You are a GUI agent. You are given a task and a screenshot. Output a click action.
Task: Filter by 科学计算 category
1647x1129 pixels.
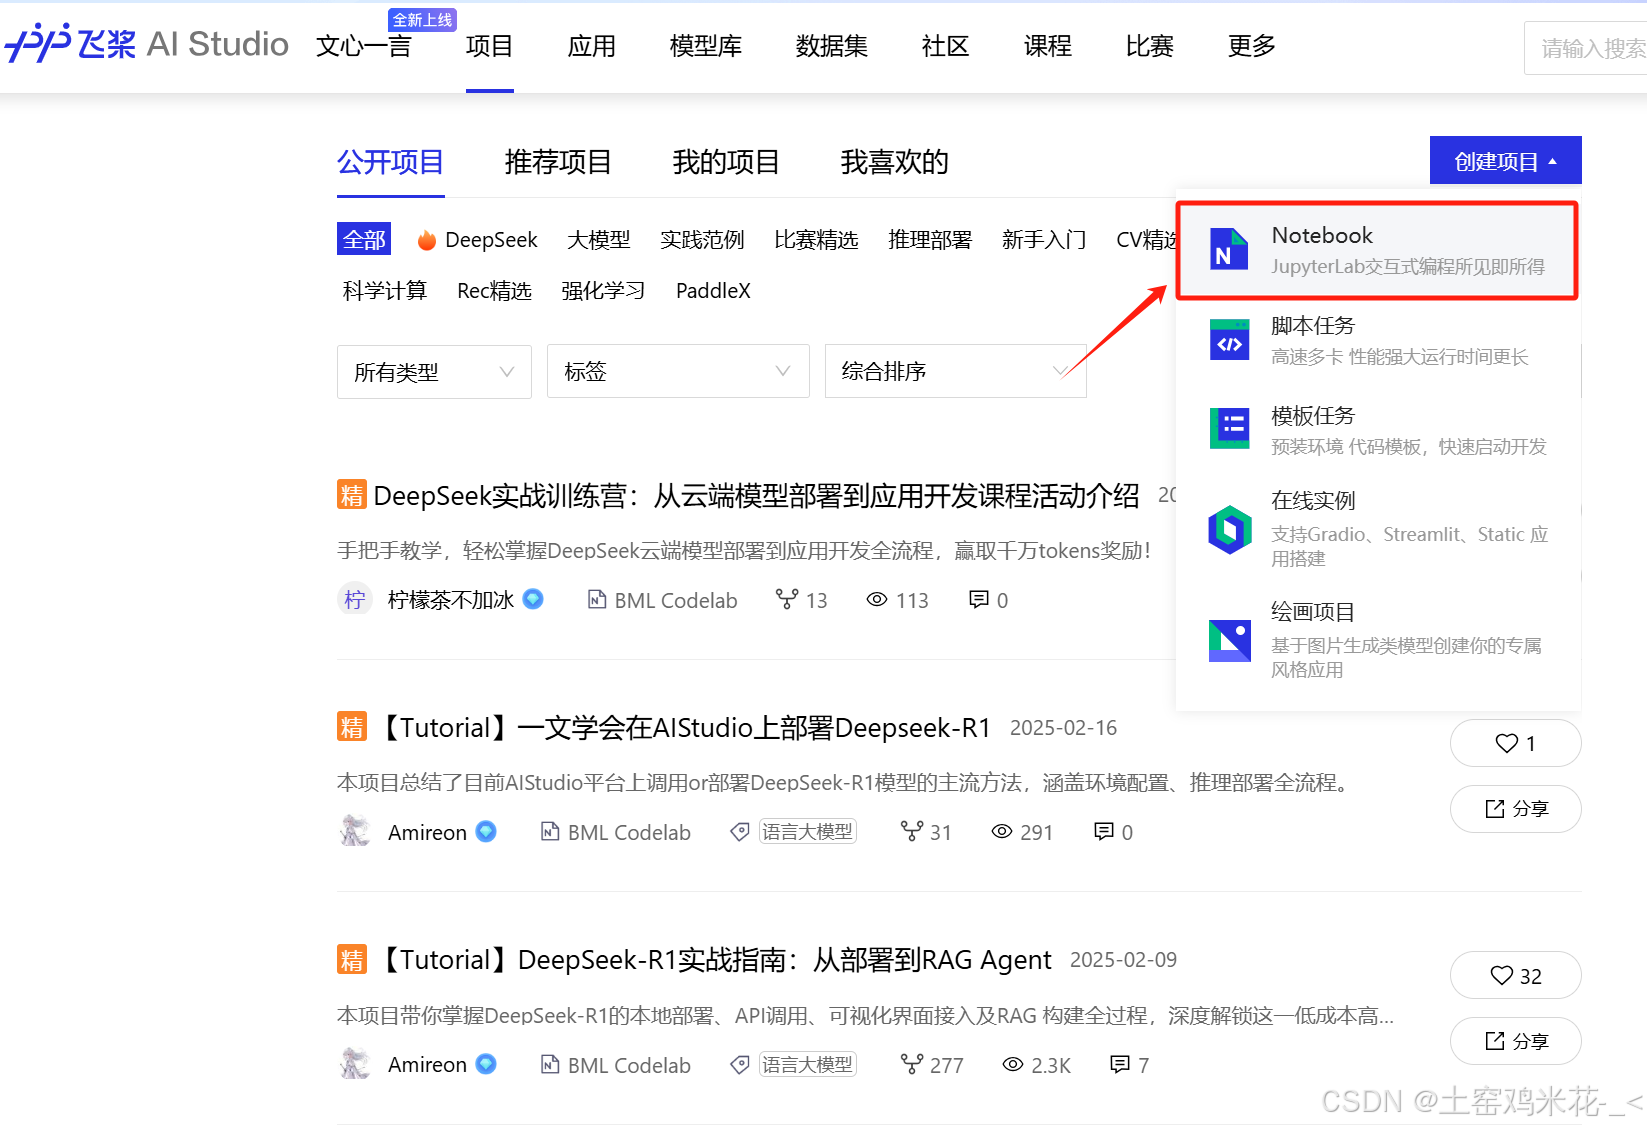(x=385, y=291)
